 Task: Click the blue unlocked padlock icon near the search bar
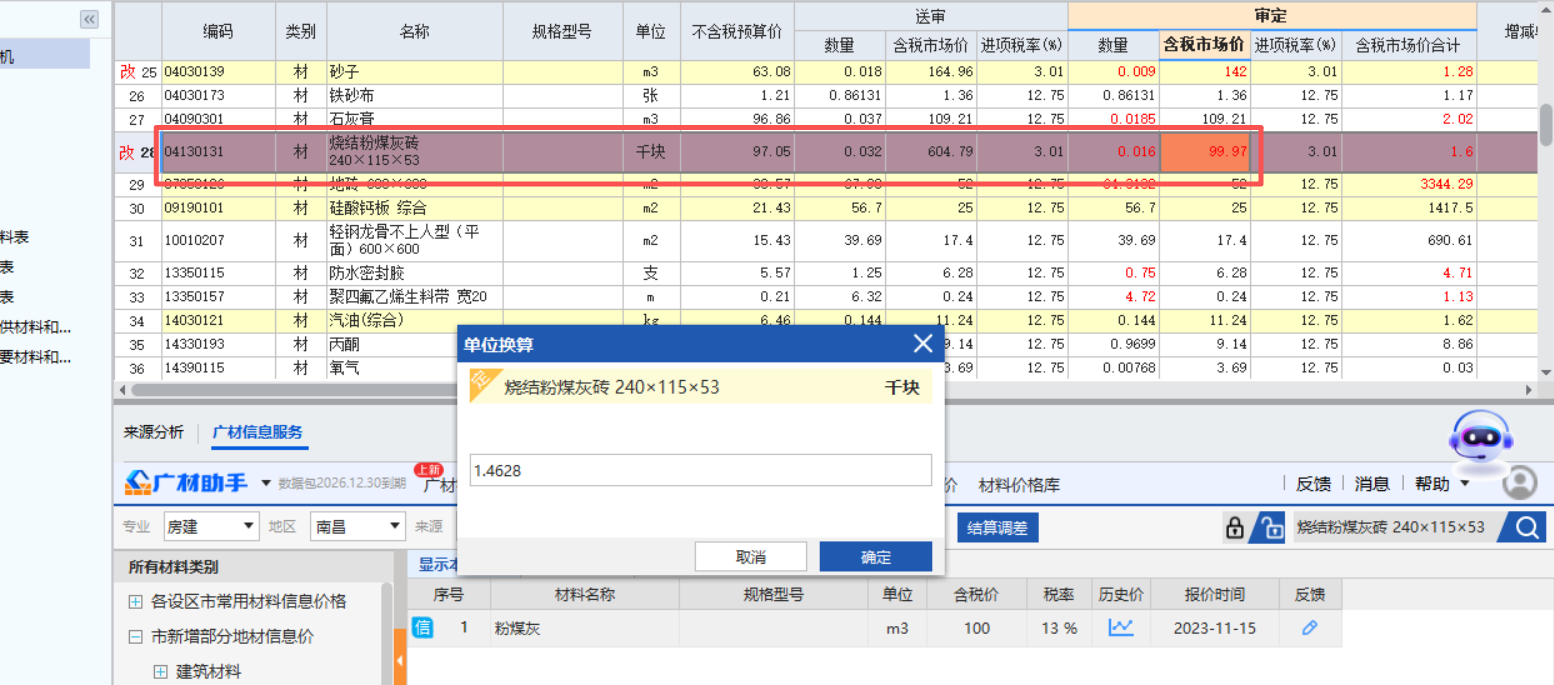1270,527
